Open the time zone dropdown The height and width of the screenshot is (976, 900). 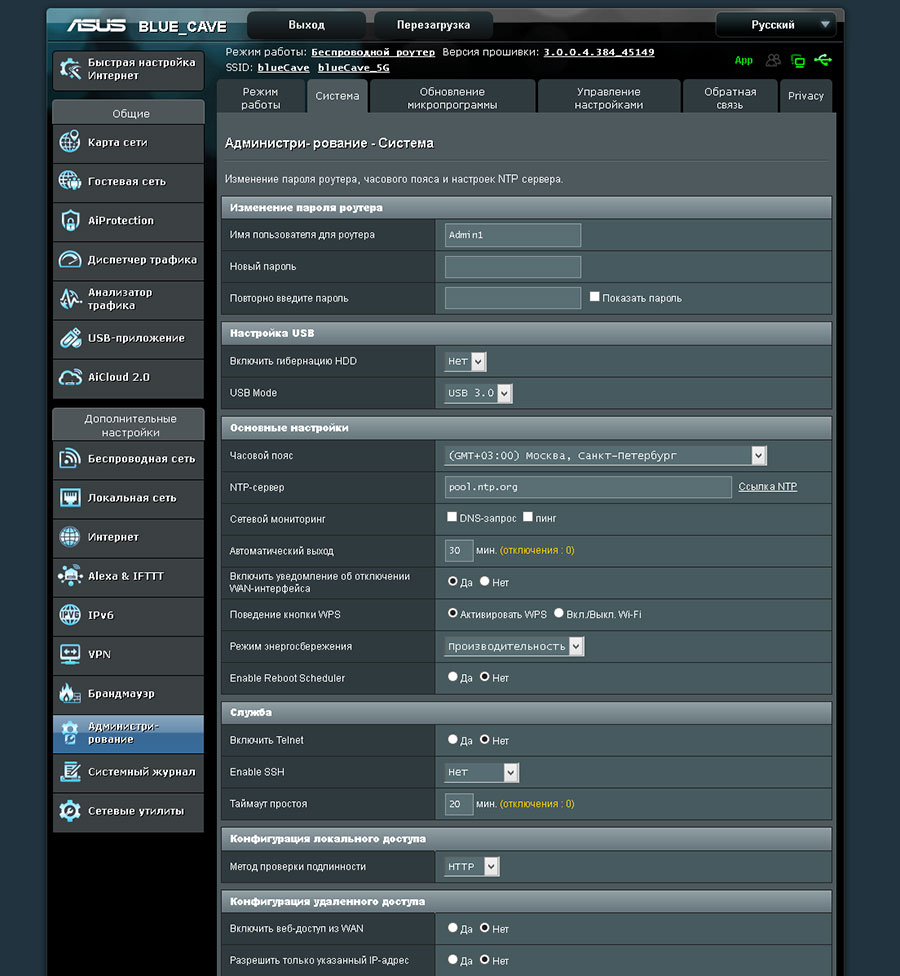click(x=605, y=456)
